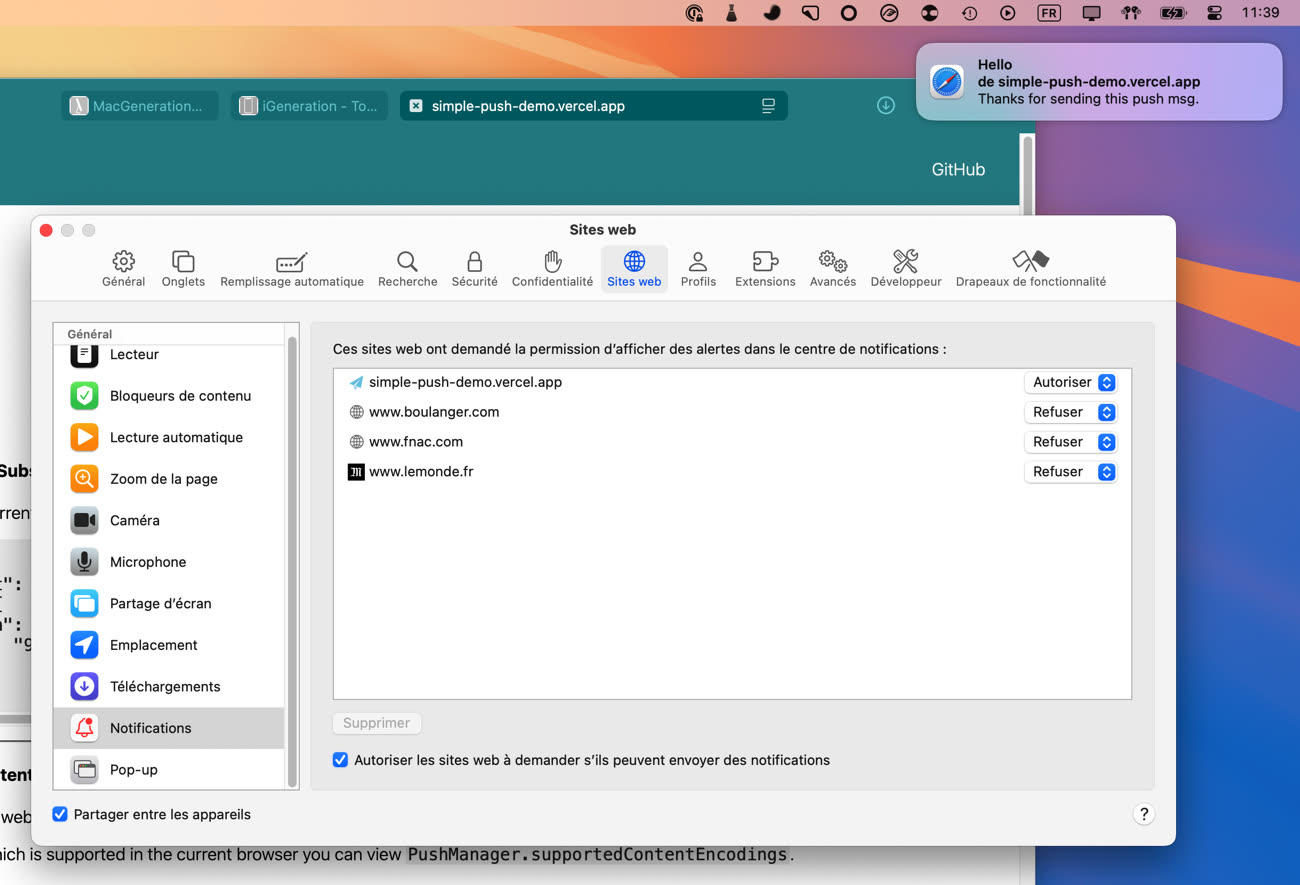Viewport: 1300px width, 885px height.
Task: Select the www.lemonde.fr row
Action: point(732,472)
